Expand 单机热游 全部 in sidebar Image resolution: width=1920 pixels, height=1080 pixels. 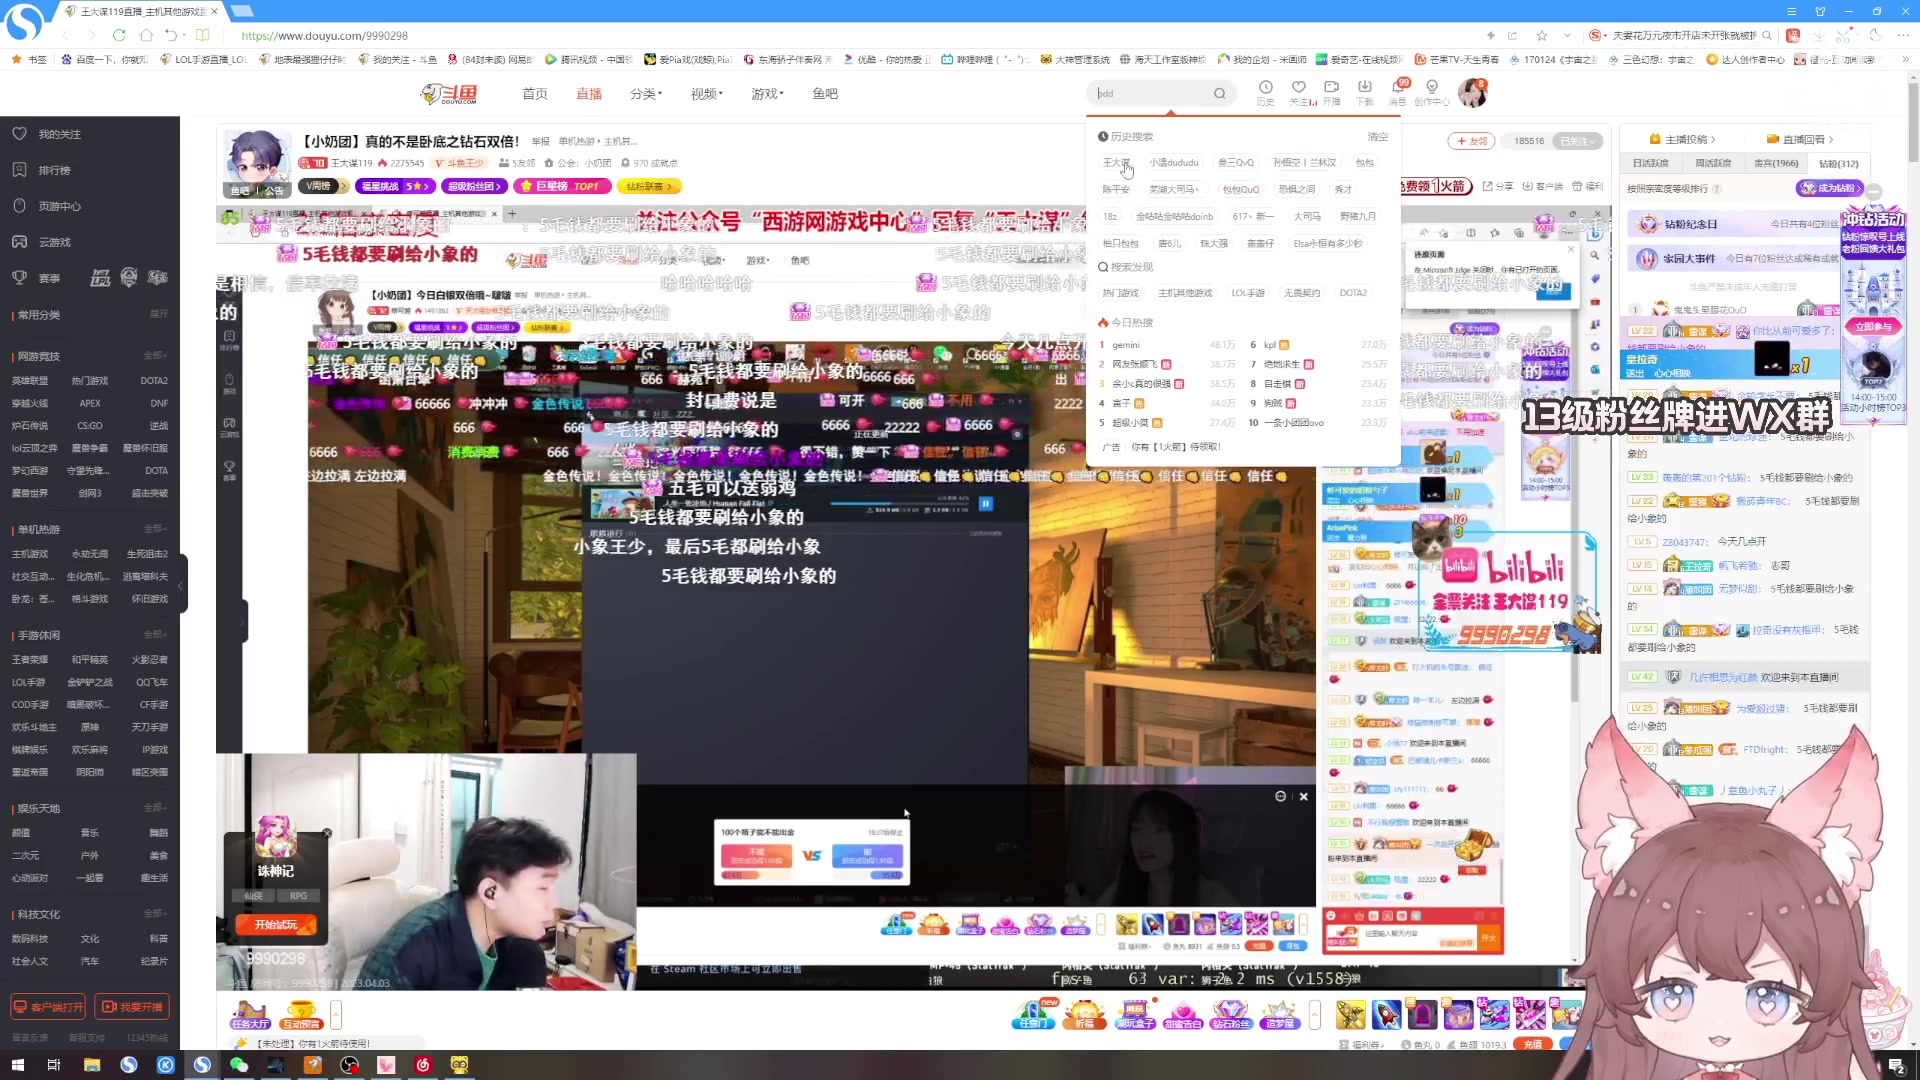(x=155, y=529)
